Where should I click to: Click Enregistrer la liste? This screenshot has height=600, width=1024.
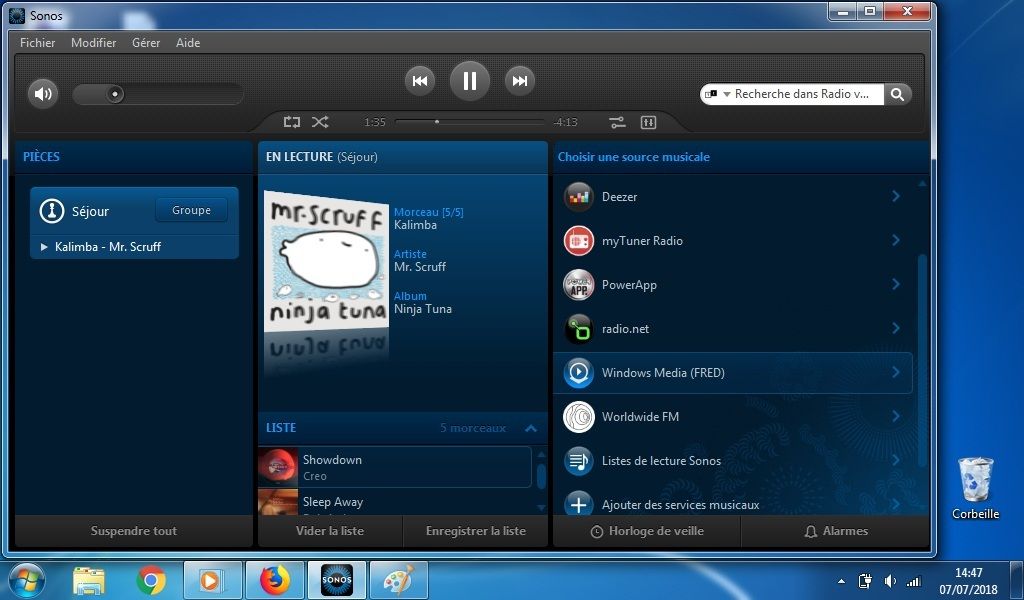coord(475,531)
